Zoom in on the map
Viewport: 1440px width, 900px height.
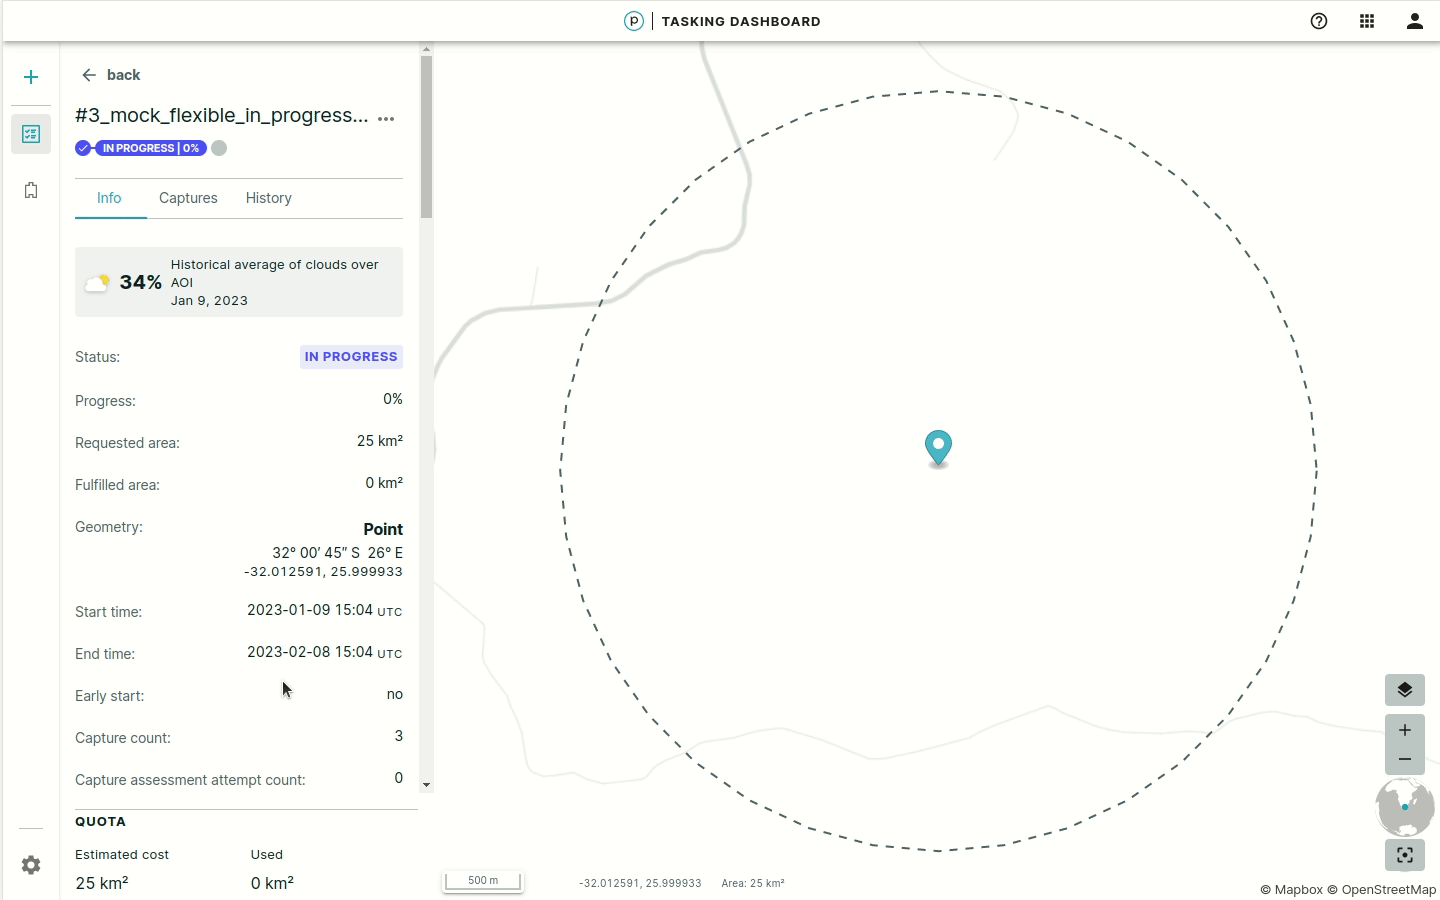tap(1405, 730)
